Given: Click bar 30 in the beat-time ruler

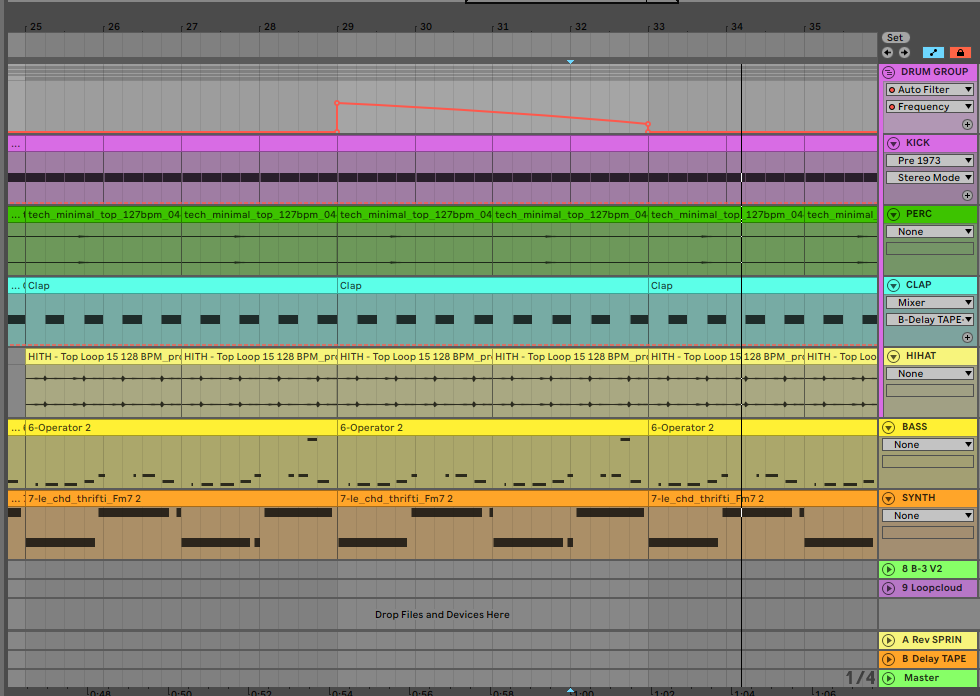Looking at the screenshot, I should [x=426, y=27].
